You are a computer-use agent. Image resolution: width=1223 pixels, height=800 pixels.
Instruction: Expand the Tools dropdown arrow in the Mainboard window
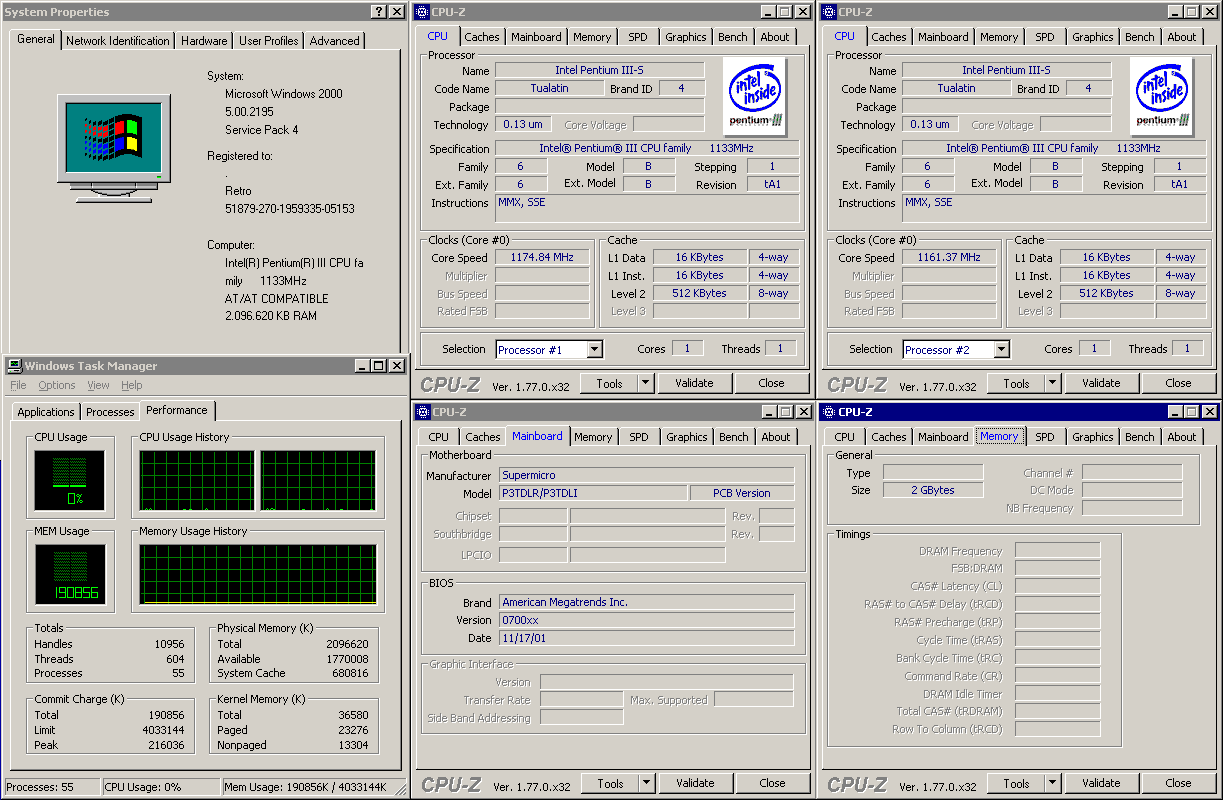click(x=646, y=783)
